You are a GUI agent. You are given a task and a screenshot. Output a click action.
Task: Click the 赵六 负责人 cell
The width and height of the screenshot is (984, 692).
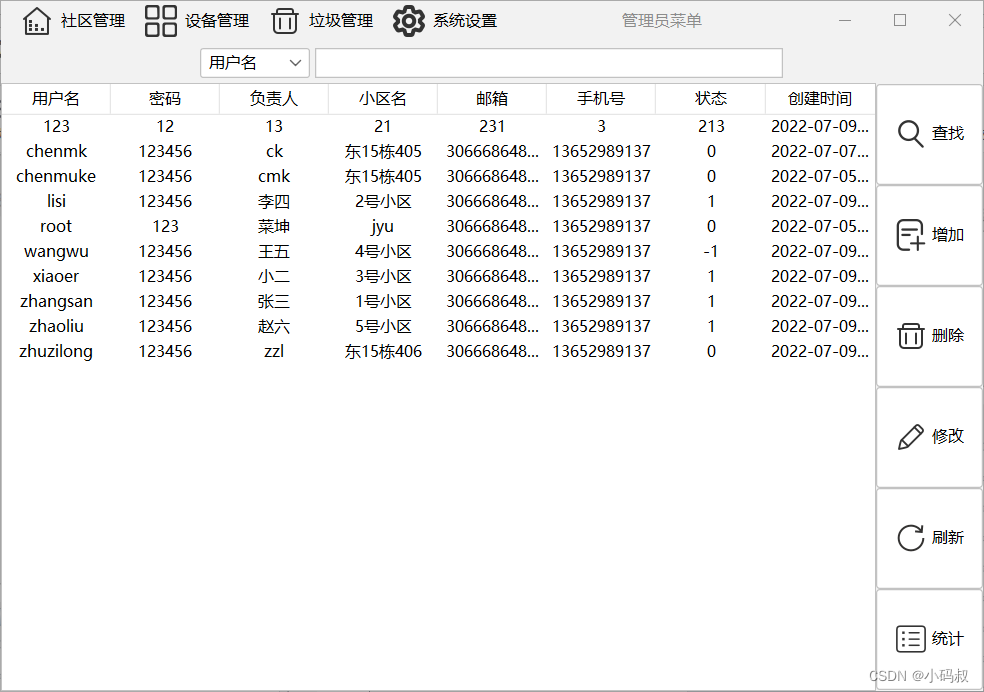pos(274,327)
